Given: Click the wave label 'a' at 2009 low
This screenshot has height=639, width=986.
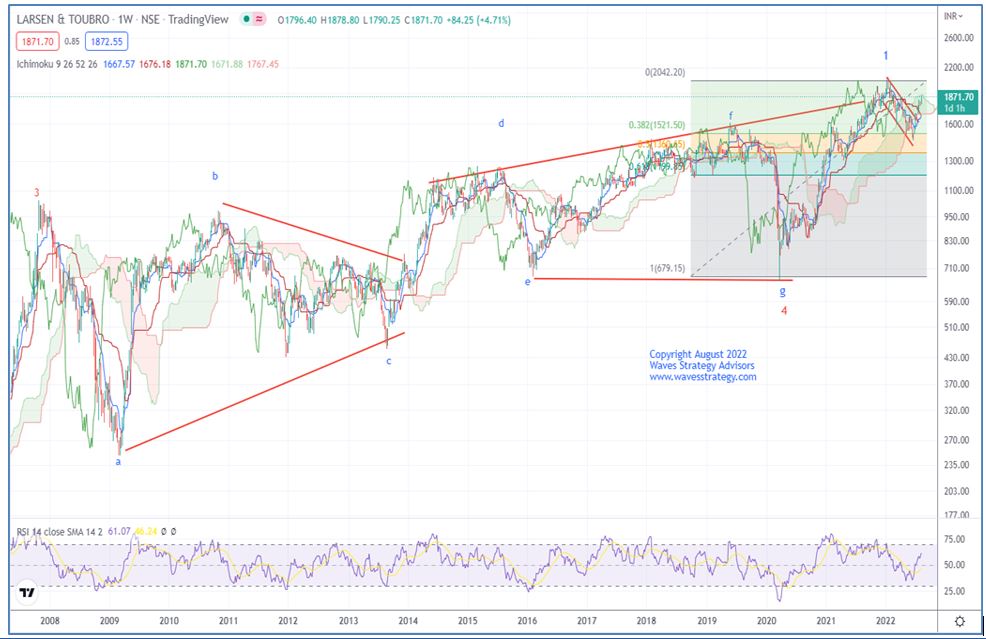Looking at the screenshot, I should 118,462.
